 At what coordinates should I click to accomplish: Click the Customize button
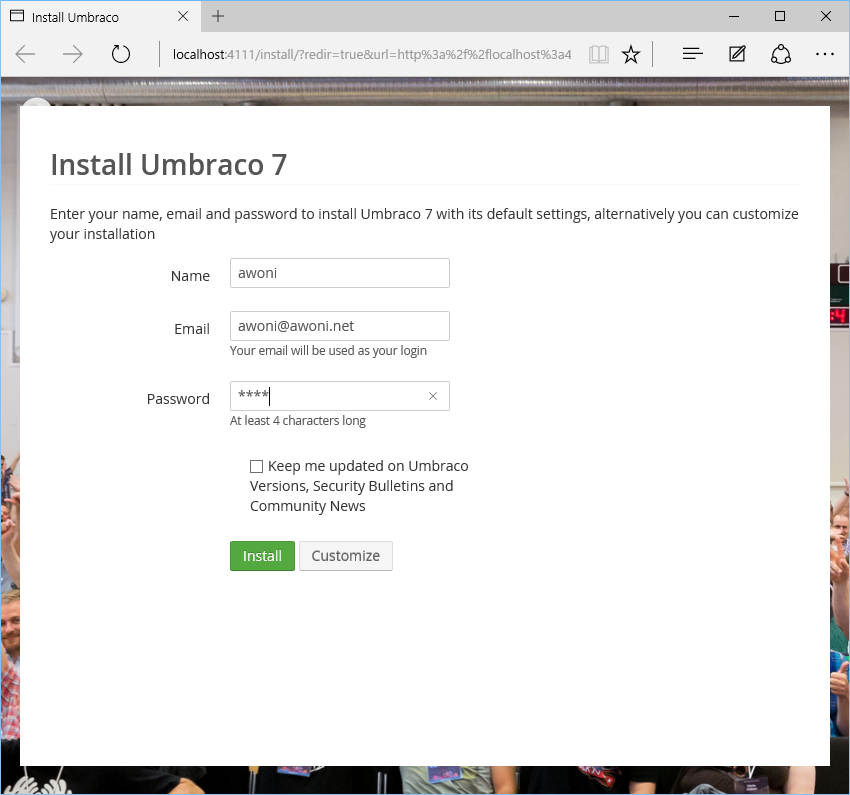[x=345, y=556]
